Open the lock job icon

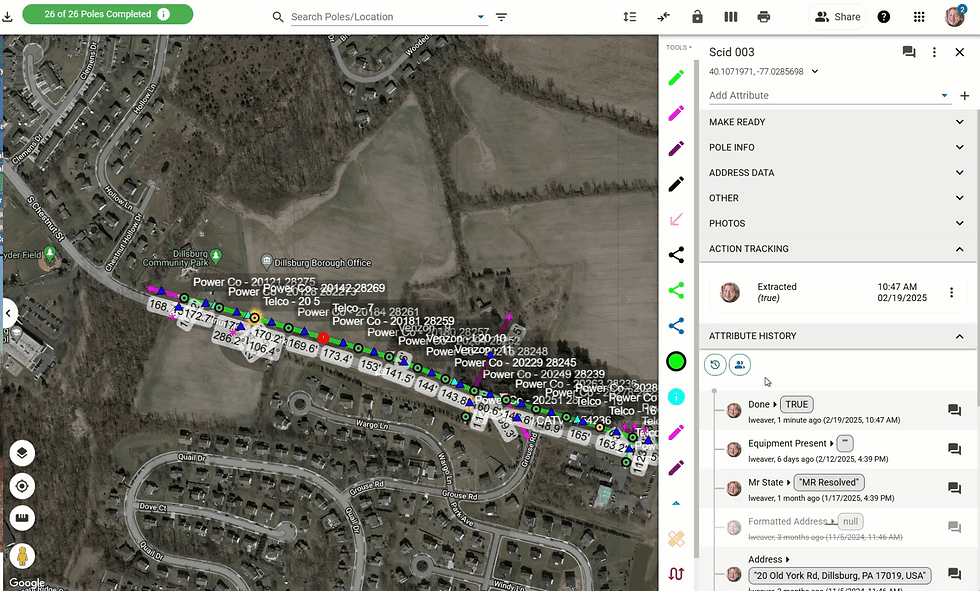pos(698,17)
